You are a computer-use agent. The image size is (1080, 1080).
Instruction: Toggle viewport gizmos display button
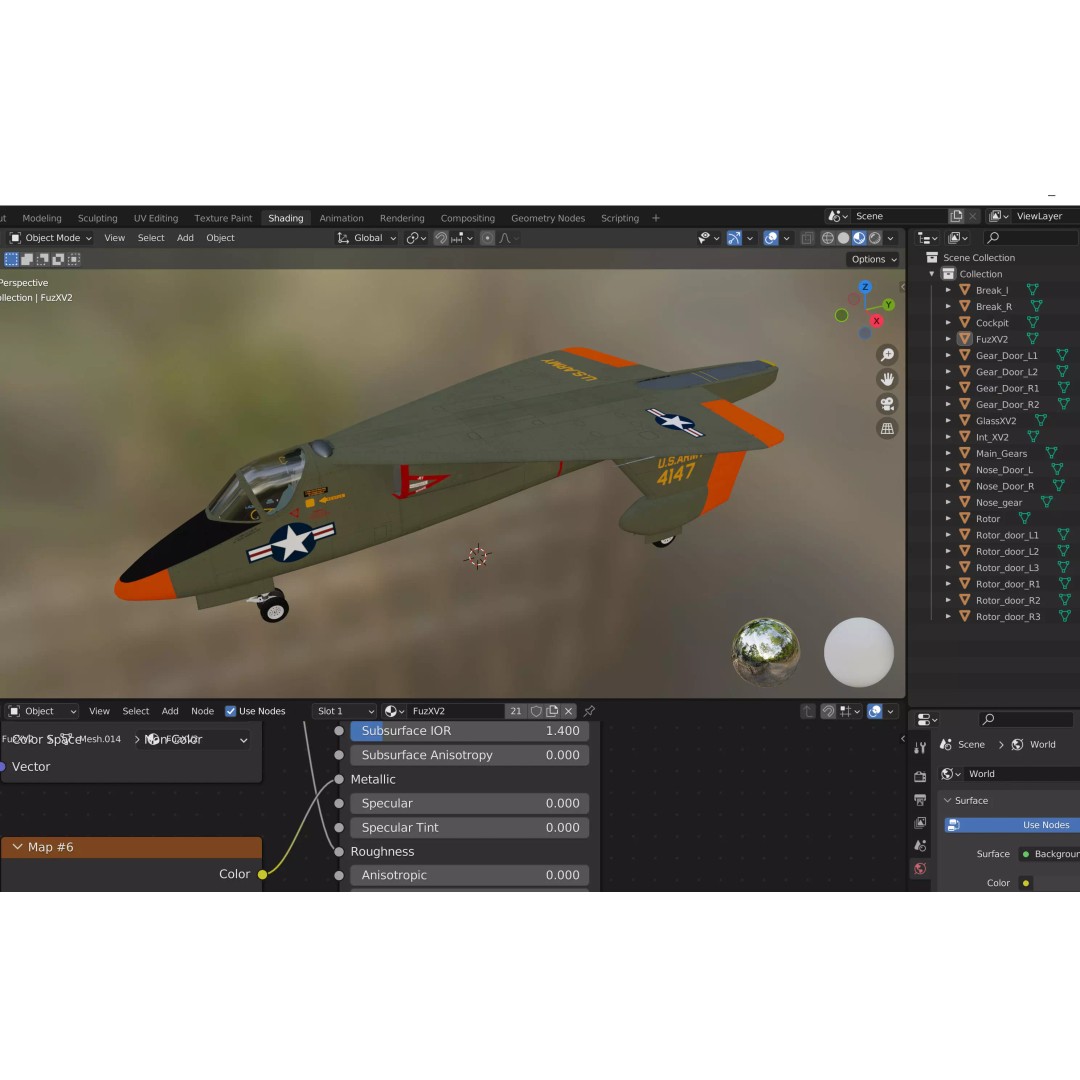tap(734, 238)
